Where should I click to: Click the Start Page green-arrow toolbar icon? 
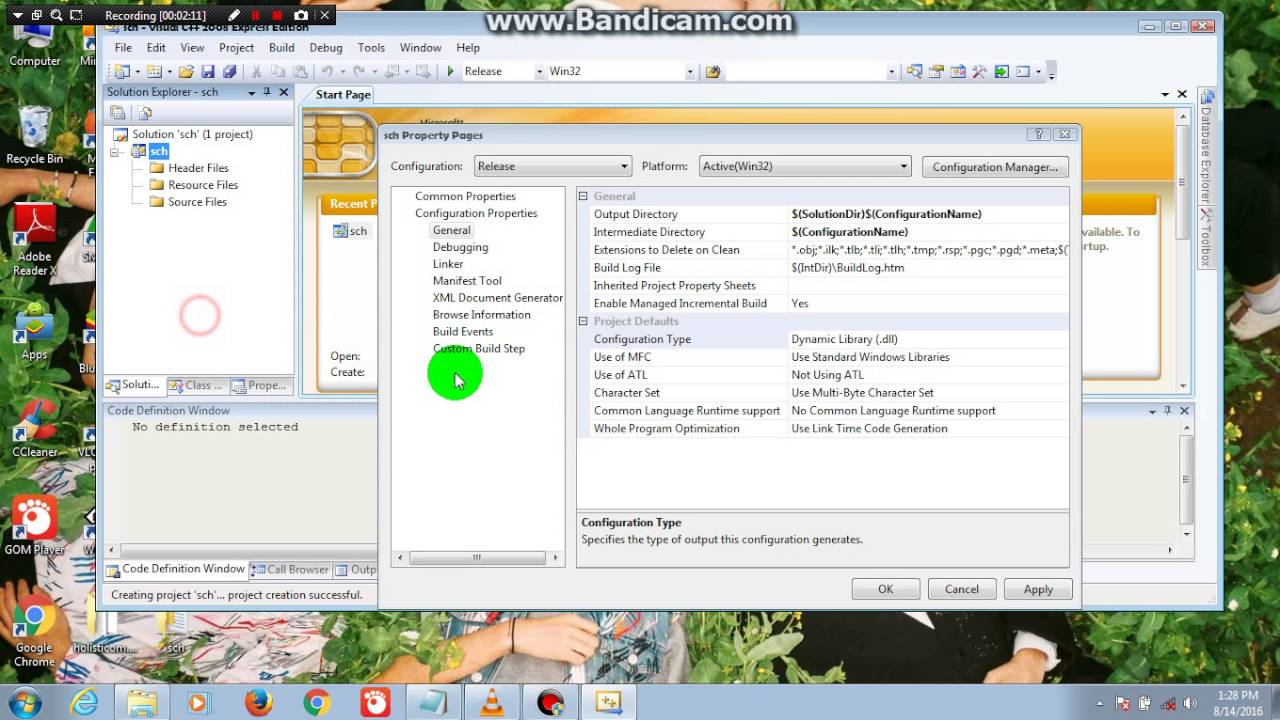[x=1002, y=71]
